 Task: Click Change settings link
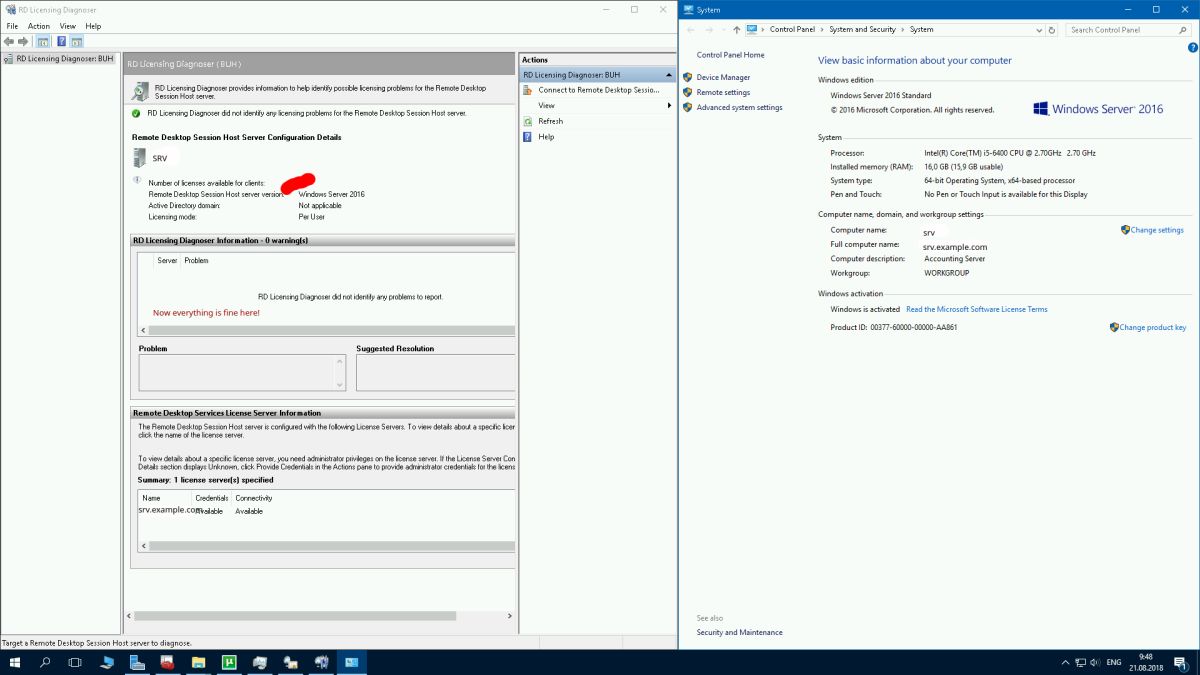(x=1157, y=230)
